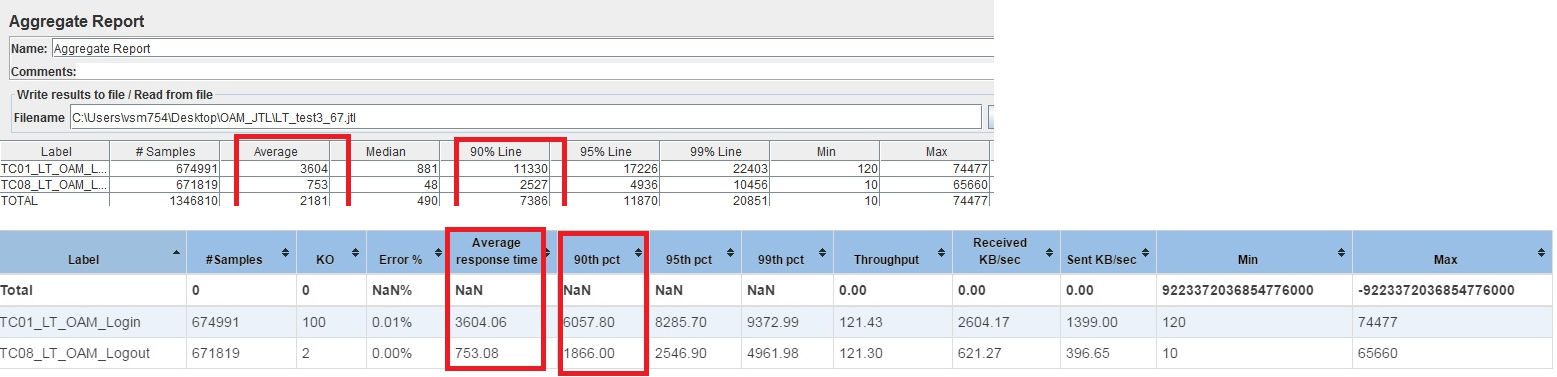Viewport: 1557px width, 377px height.
Task: Click the 90% Line column header
Action: (x=495, y=151)
